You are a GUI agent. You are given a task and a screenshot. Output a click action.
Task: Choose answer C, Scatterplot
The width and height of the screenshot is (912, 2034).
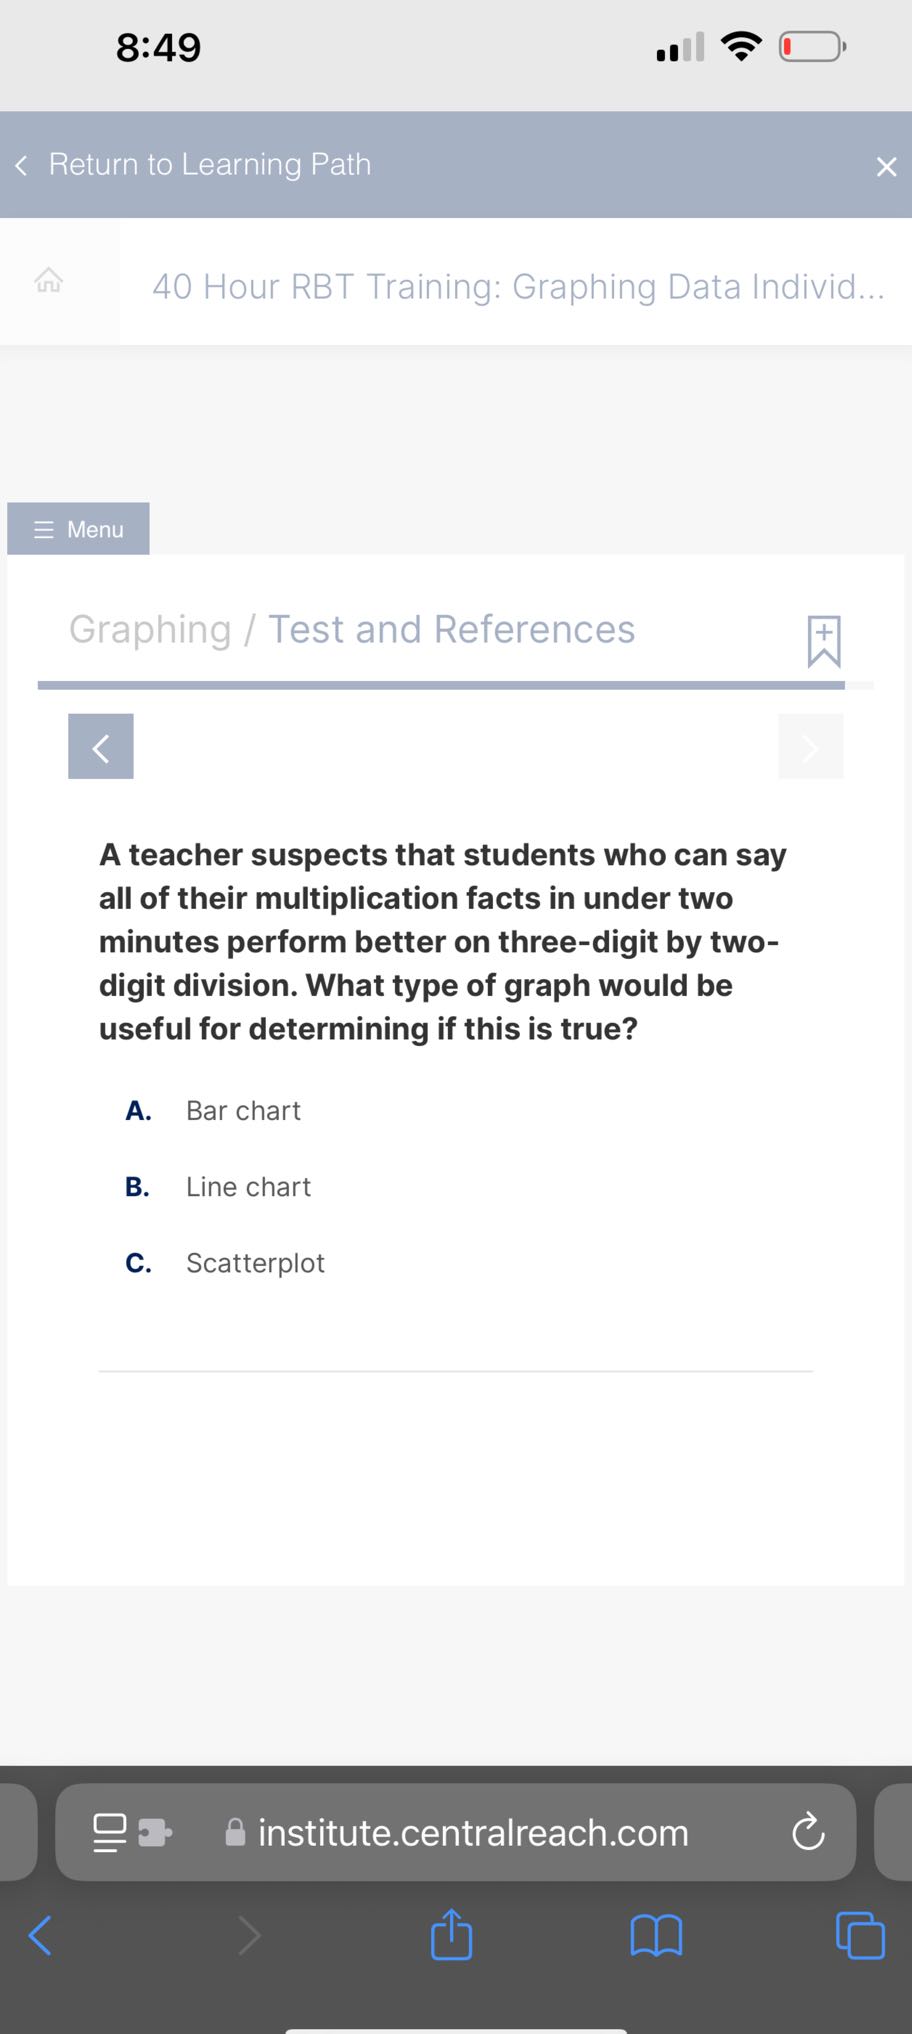click(255, 1263)
